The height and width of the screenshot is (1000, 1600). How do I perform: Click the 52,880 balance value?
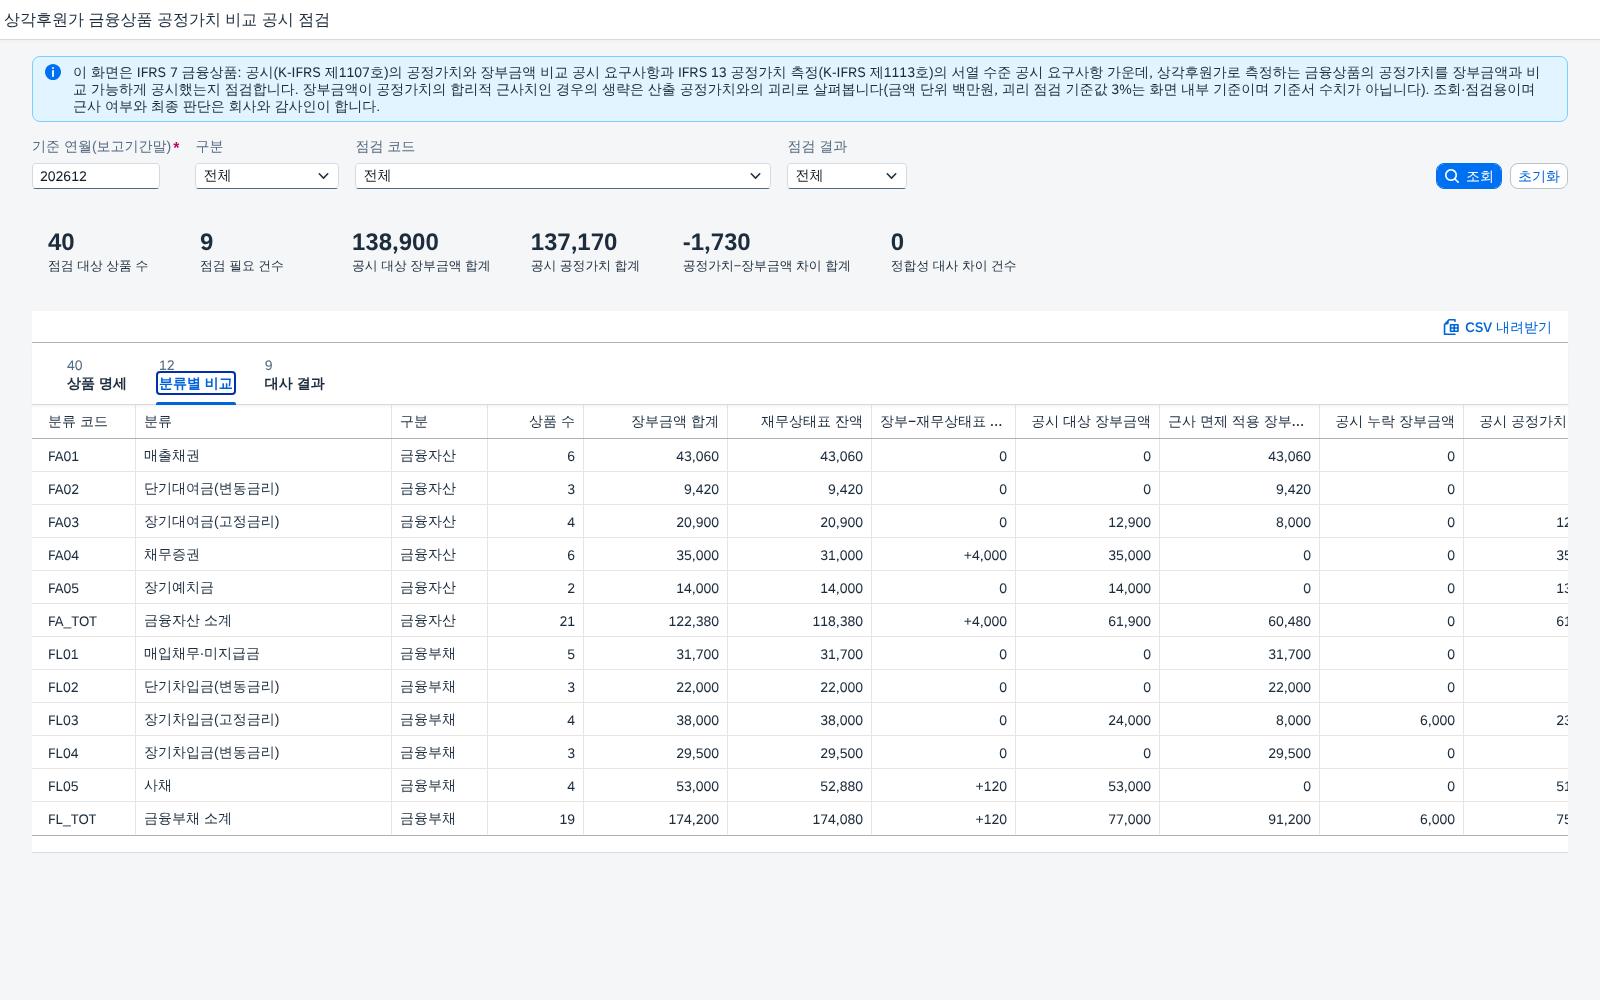800,786
